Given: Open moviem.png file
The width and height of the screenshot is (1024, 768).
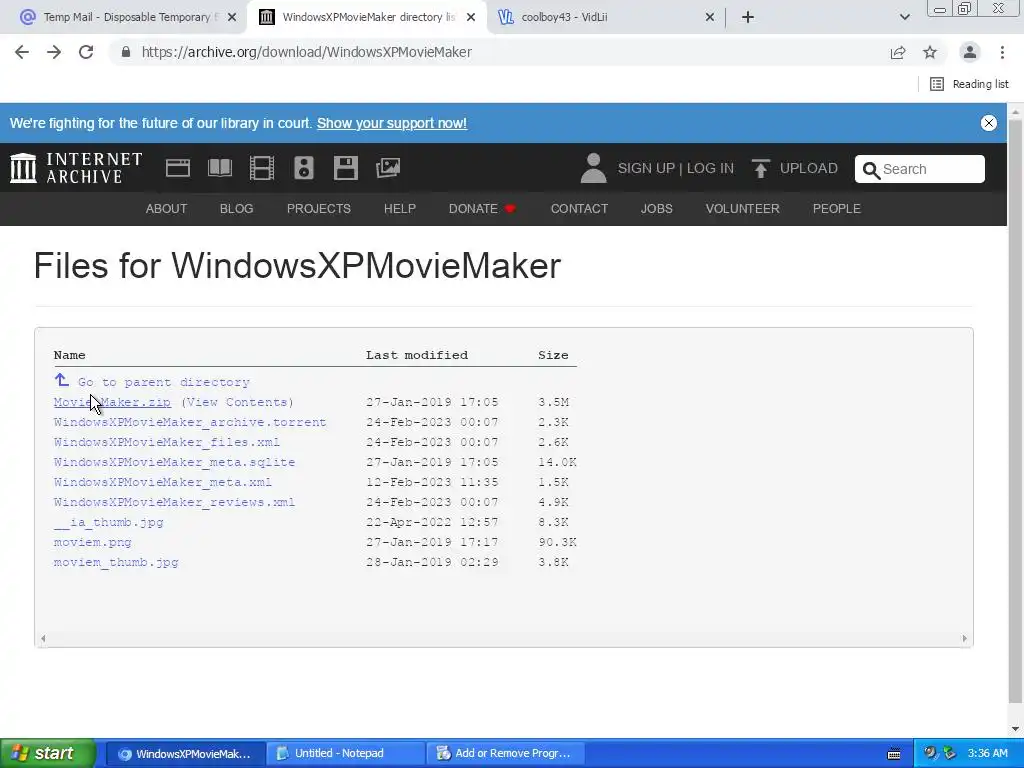Looking at the screenshot, I should tap(93, 542).
